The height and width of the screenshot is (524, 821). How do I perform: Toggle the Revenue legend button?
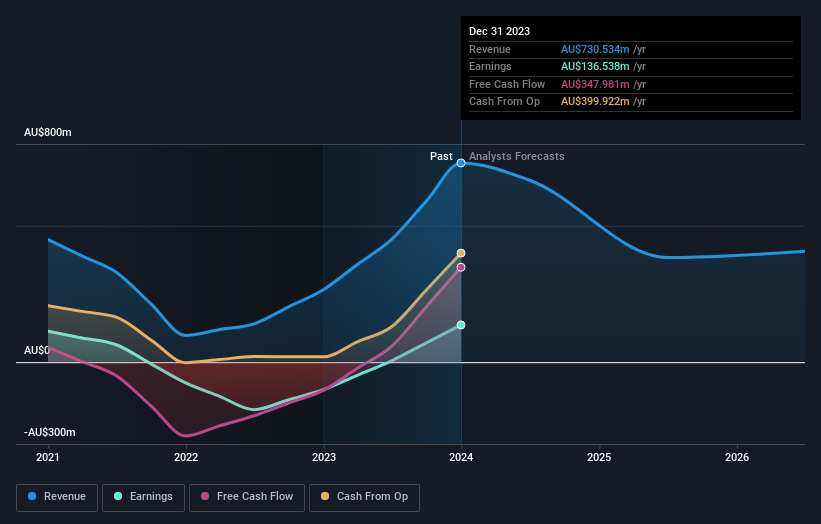(x=57, y=497)
